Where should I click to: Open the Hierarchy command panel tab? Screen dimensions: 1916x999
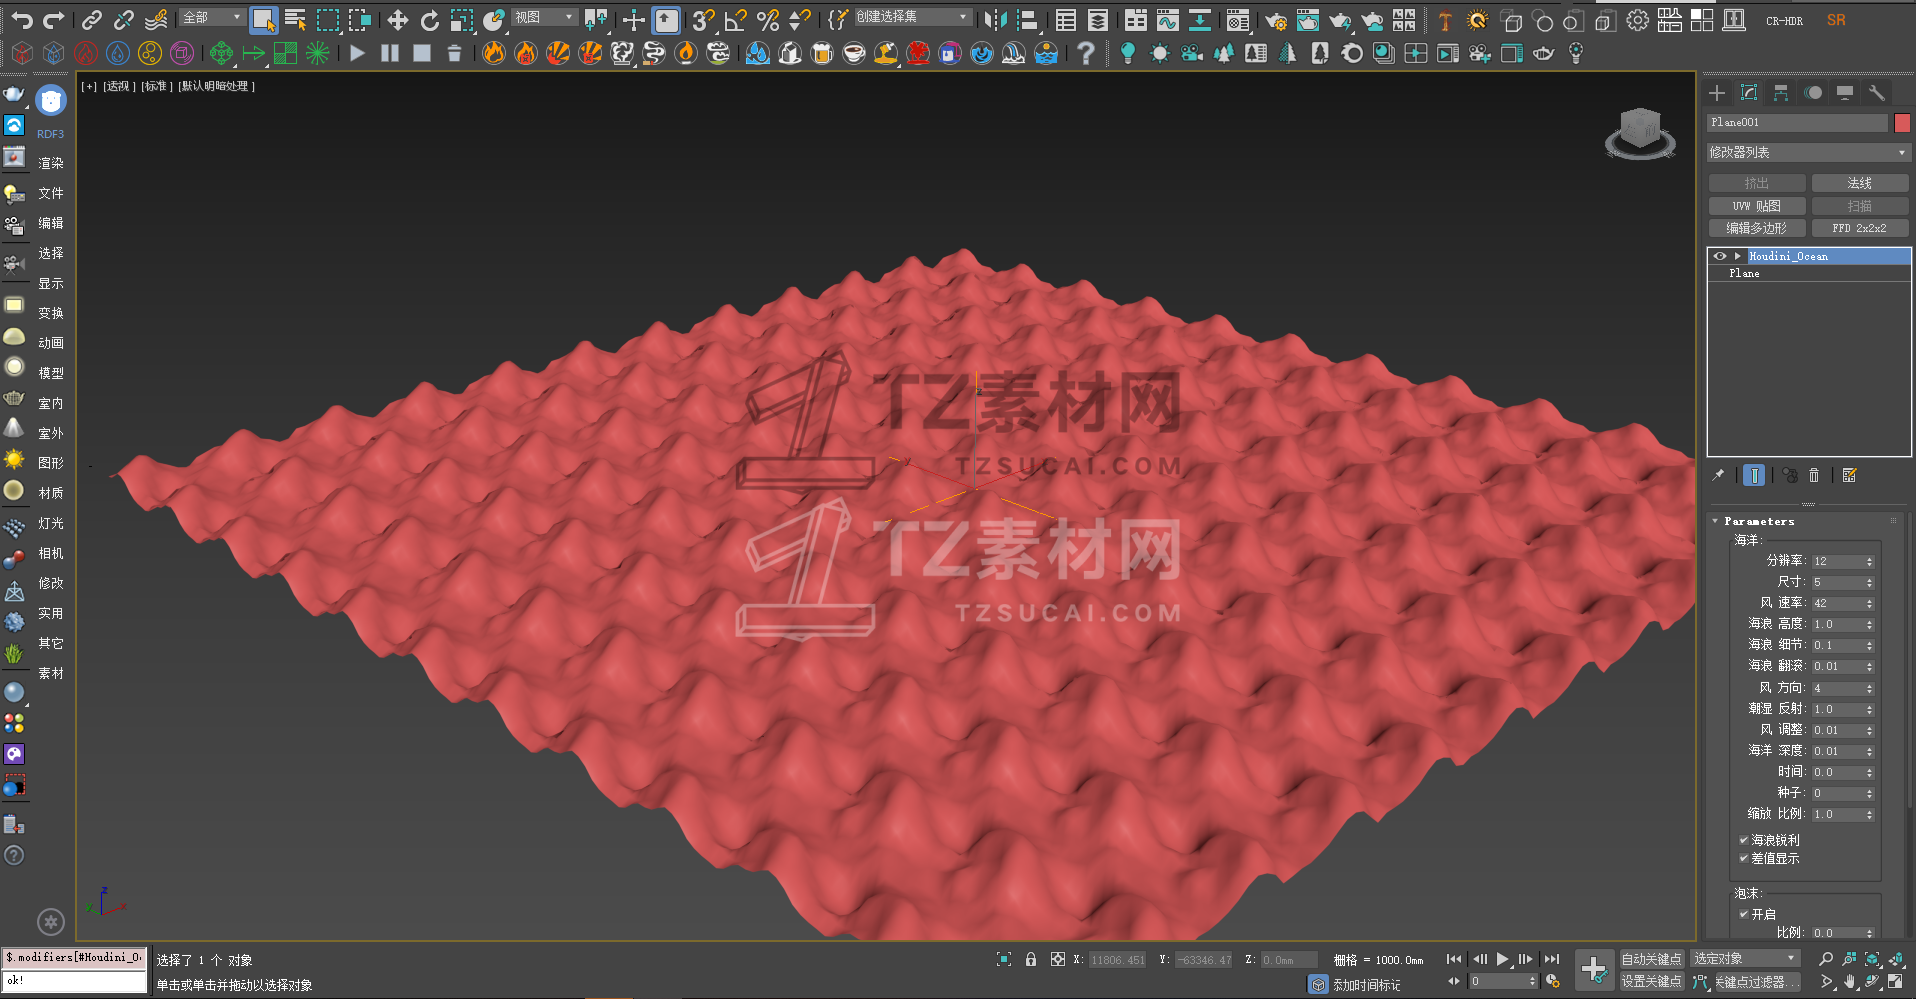coord(1781,93)
